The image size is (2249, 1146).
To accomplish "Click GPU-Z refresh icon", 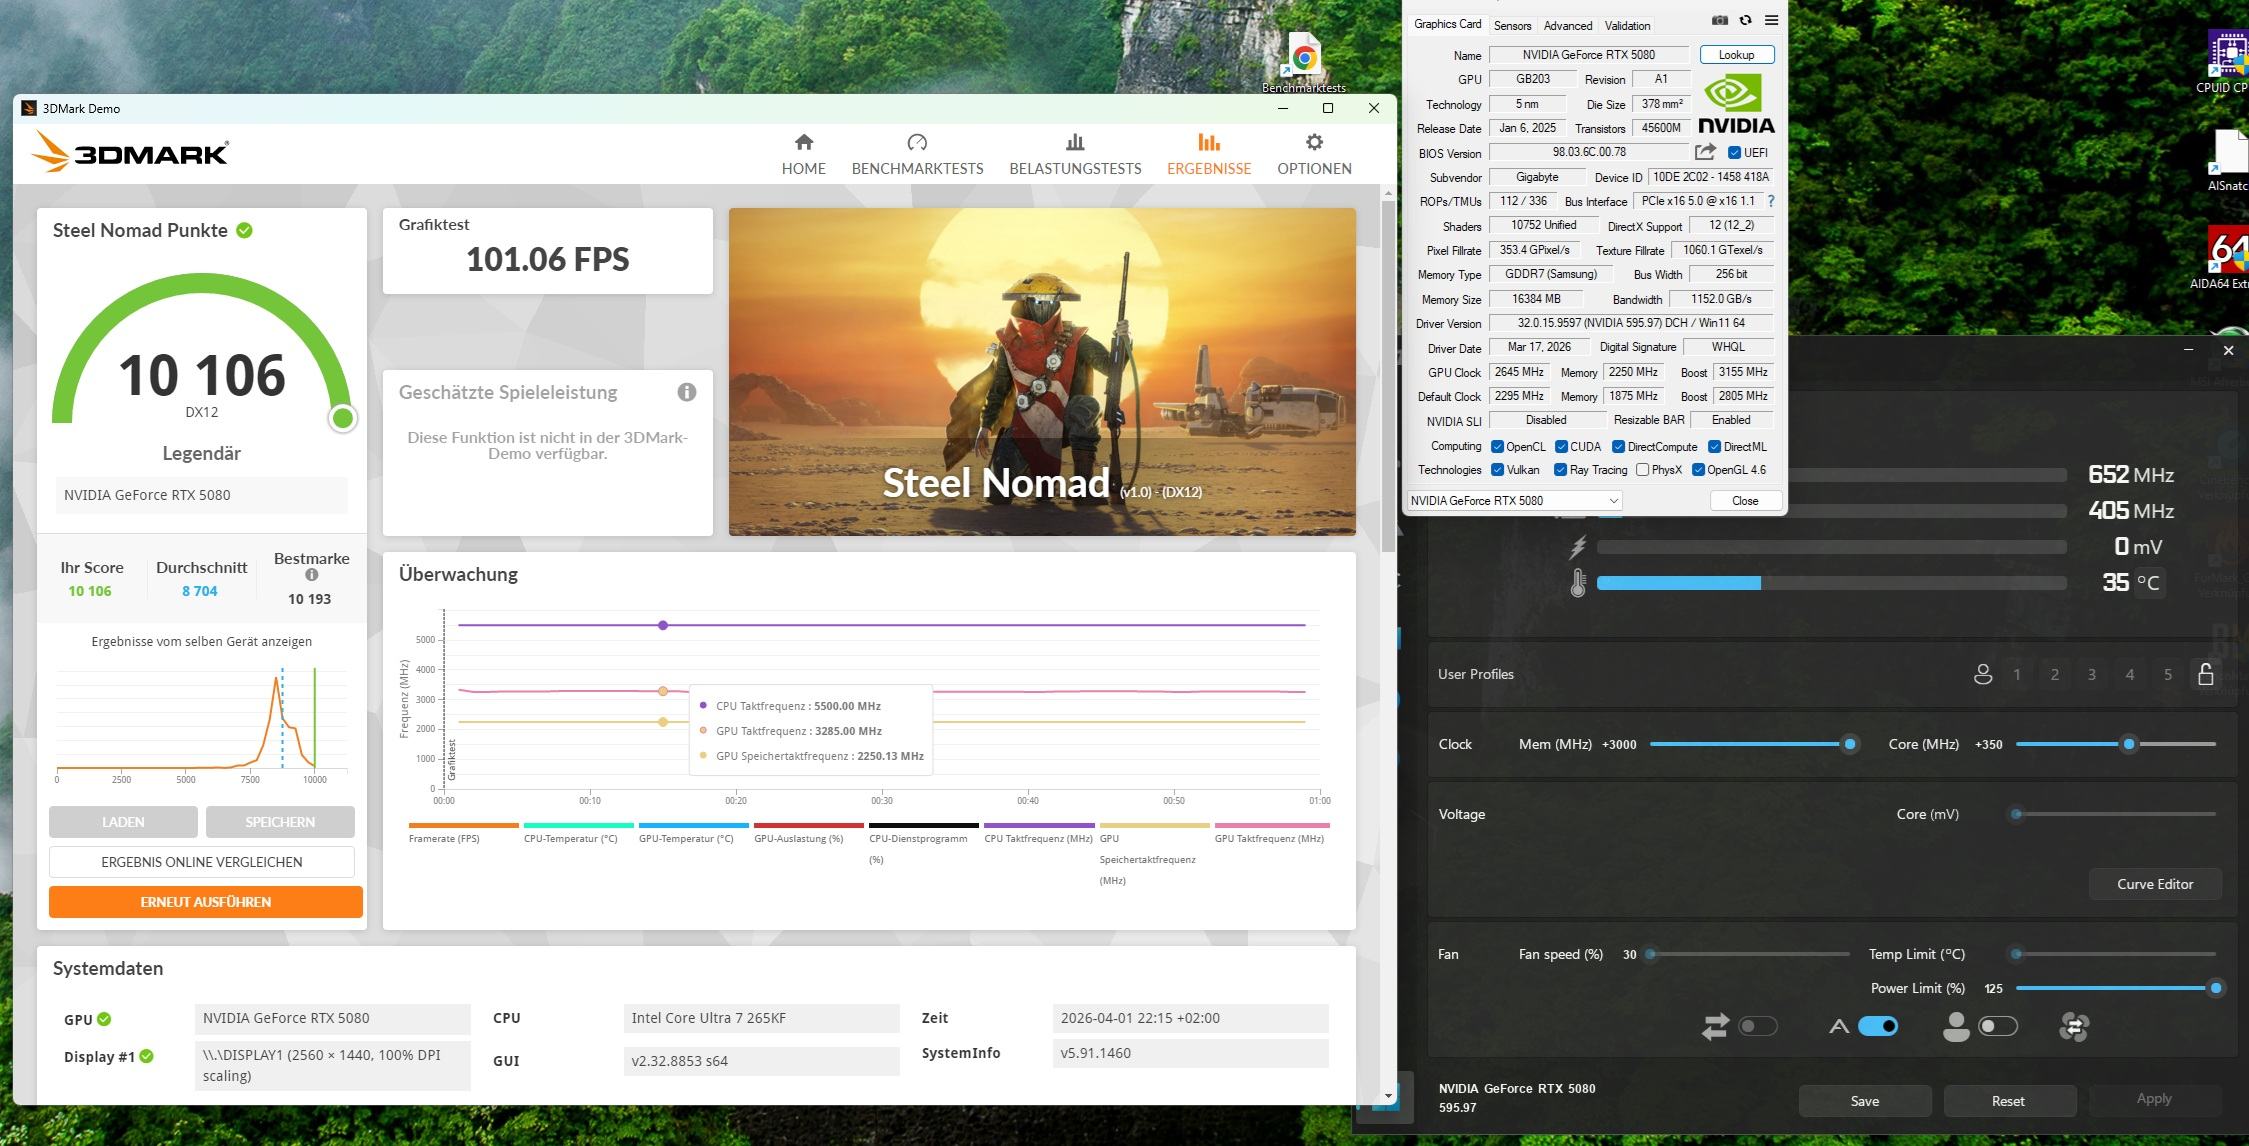I will 1745,21.
